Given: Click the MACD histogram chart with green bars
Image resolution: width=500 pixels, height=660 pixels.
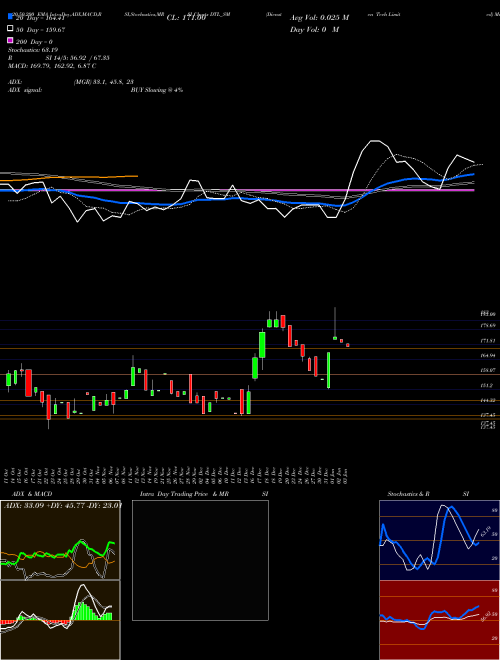Looking at the screenshot, I should [x=60, y=620].
